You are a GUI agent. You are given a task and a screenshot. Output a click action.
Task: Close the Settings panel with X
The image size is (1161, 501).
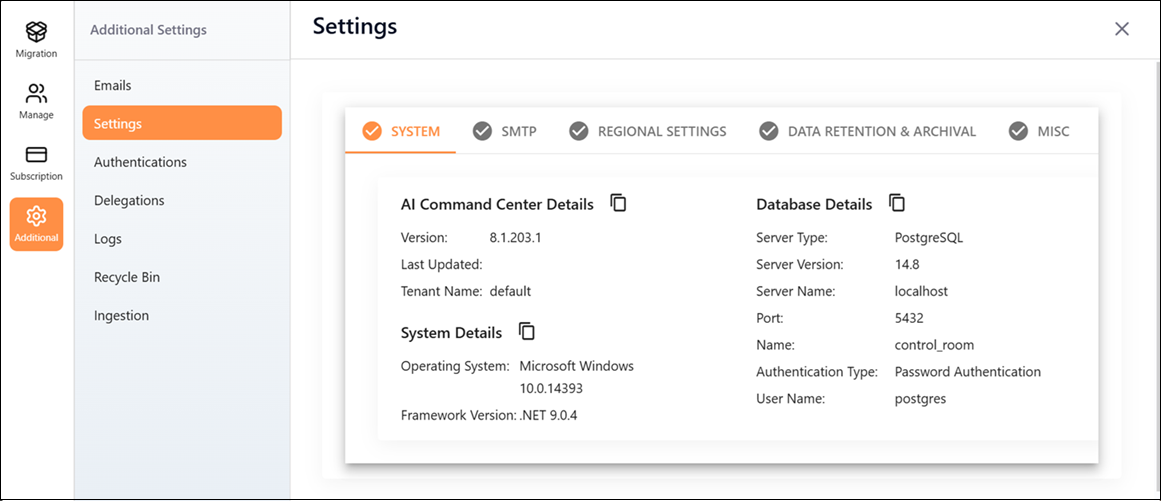click(x=1122, y=29)
